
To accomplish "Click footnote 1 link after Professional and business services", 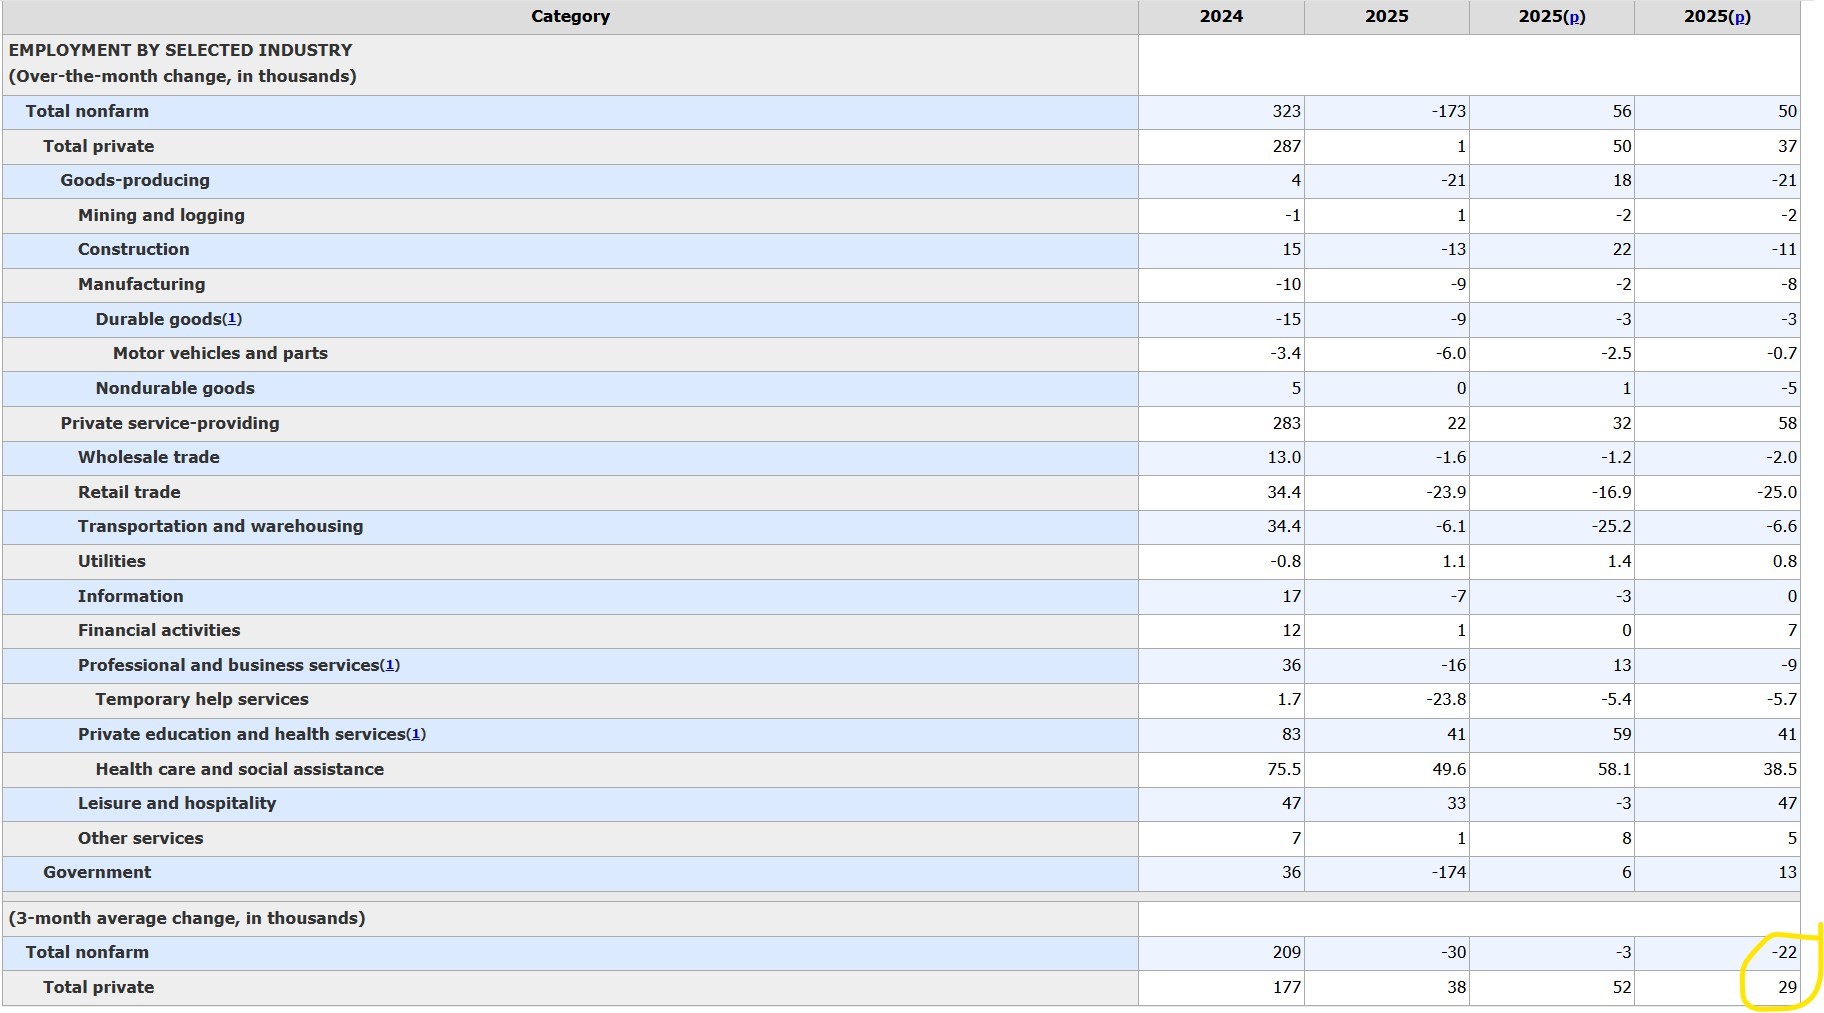I will tap(390, 665).
